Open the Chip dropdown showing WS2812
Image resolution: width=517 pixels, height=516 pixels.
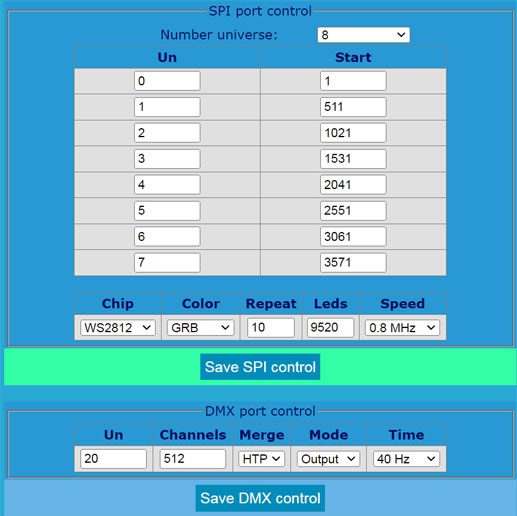pyautogui.click(x=118, y=328)
